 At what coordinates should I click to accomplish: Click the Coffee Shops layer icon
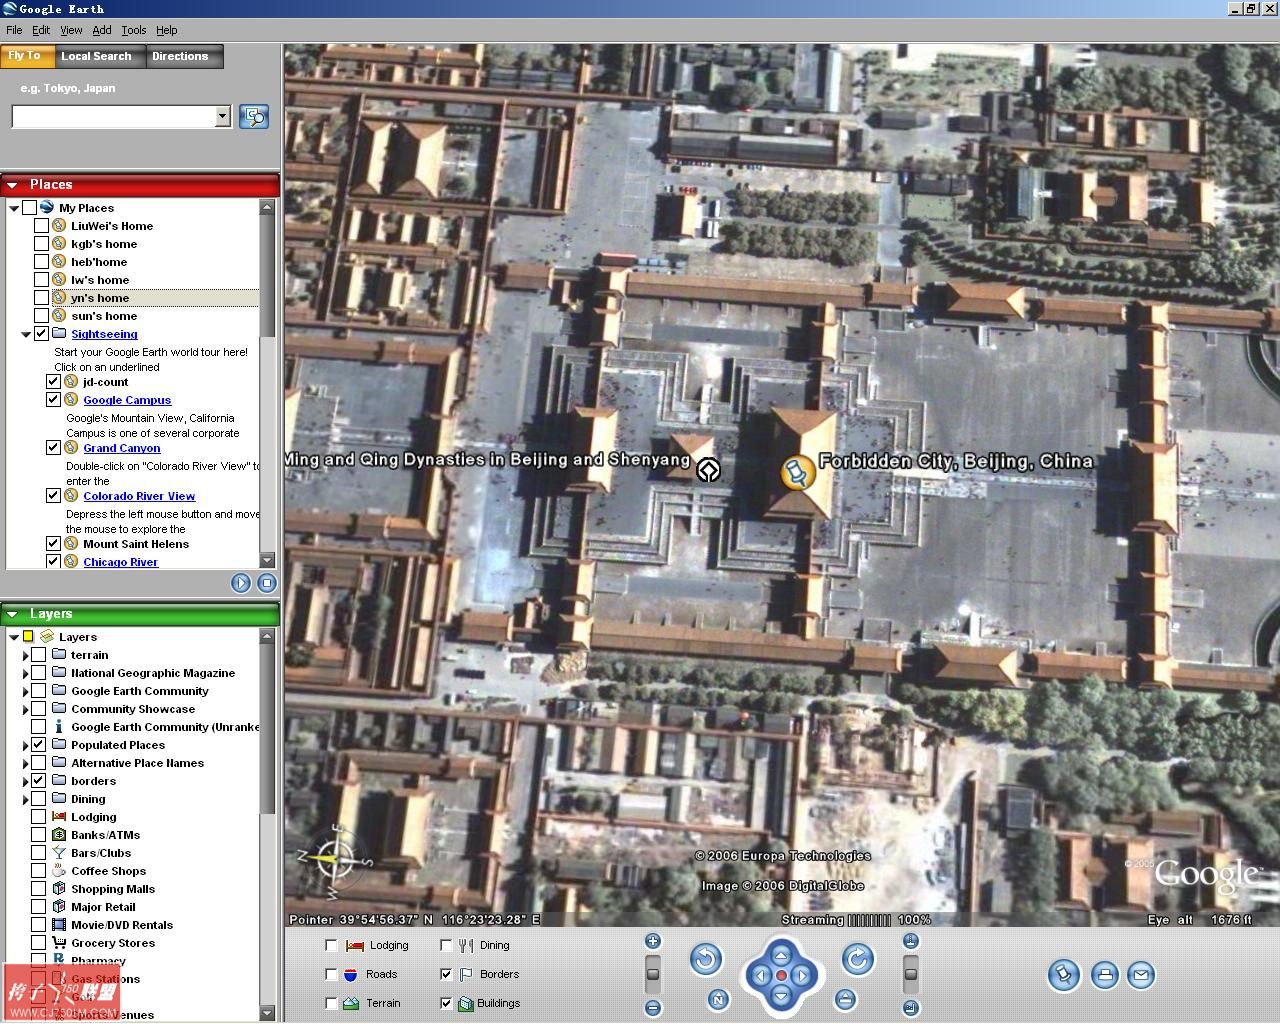point(59,871)
